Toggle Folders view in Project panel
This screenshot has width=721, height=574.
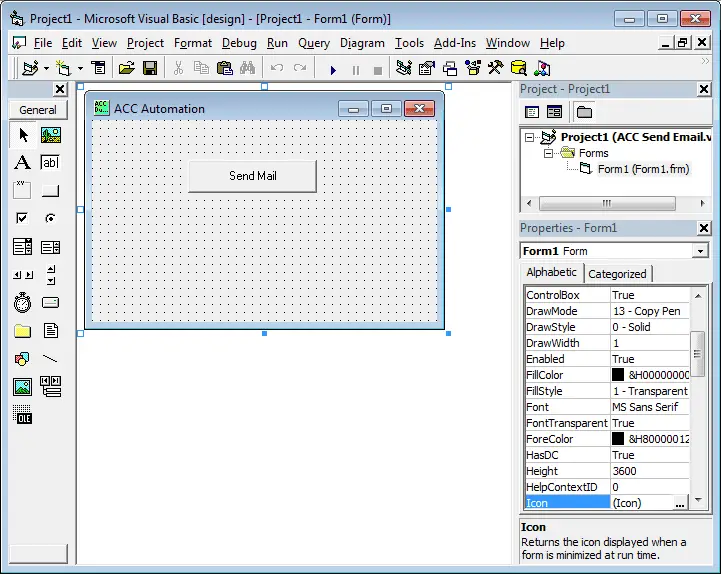point(584,112)
